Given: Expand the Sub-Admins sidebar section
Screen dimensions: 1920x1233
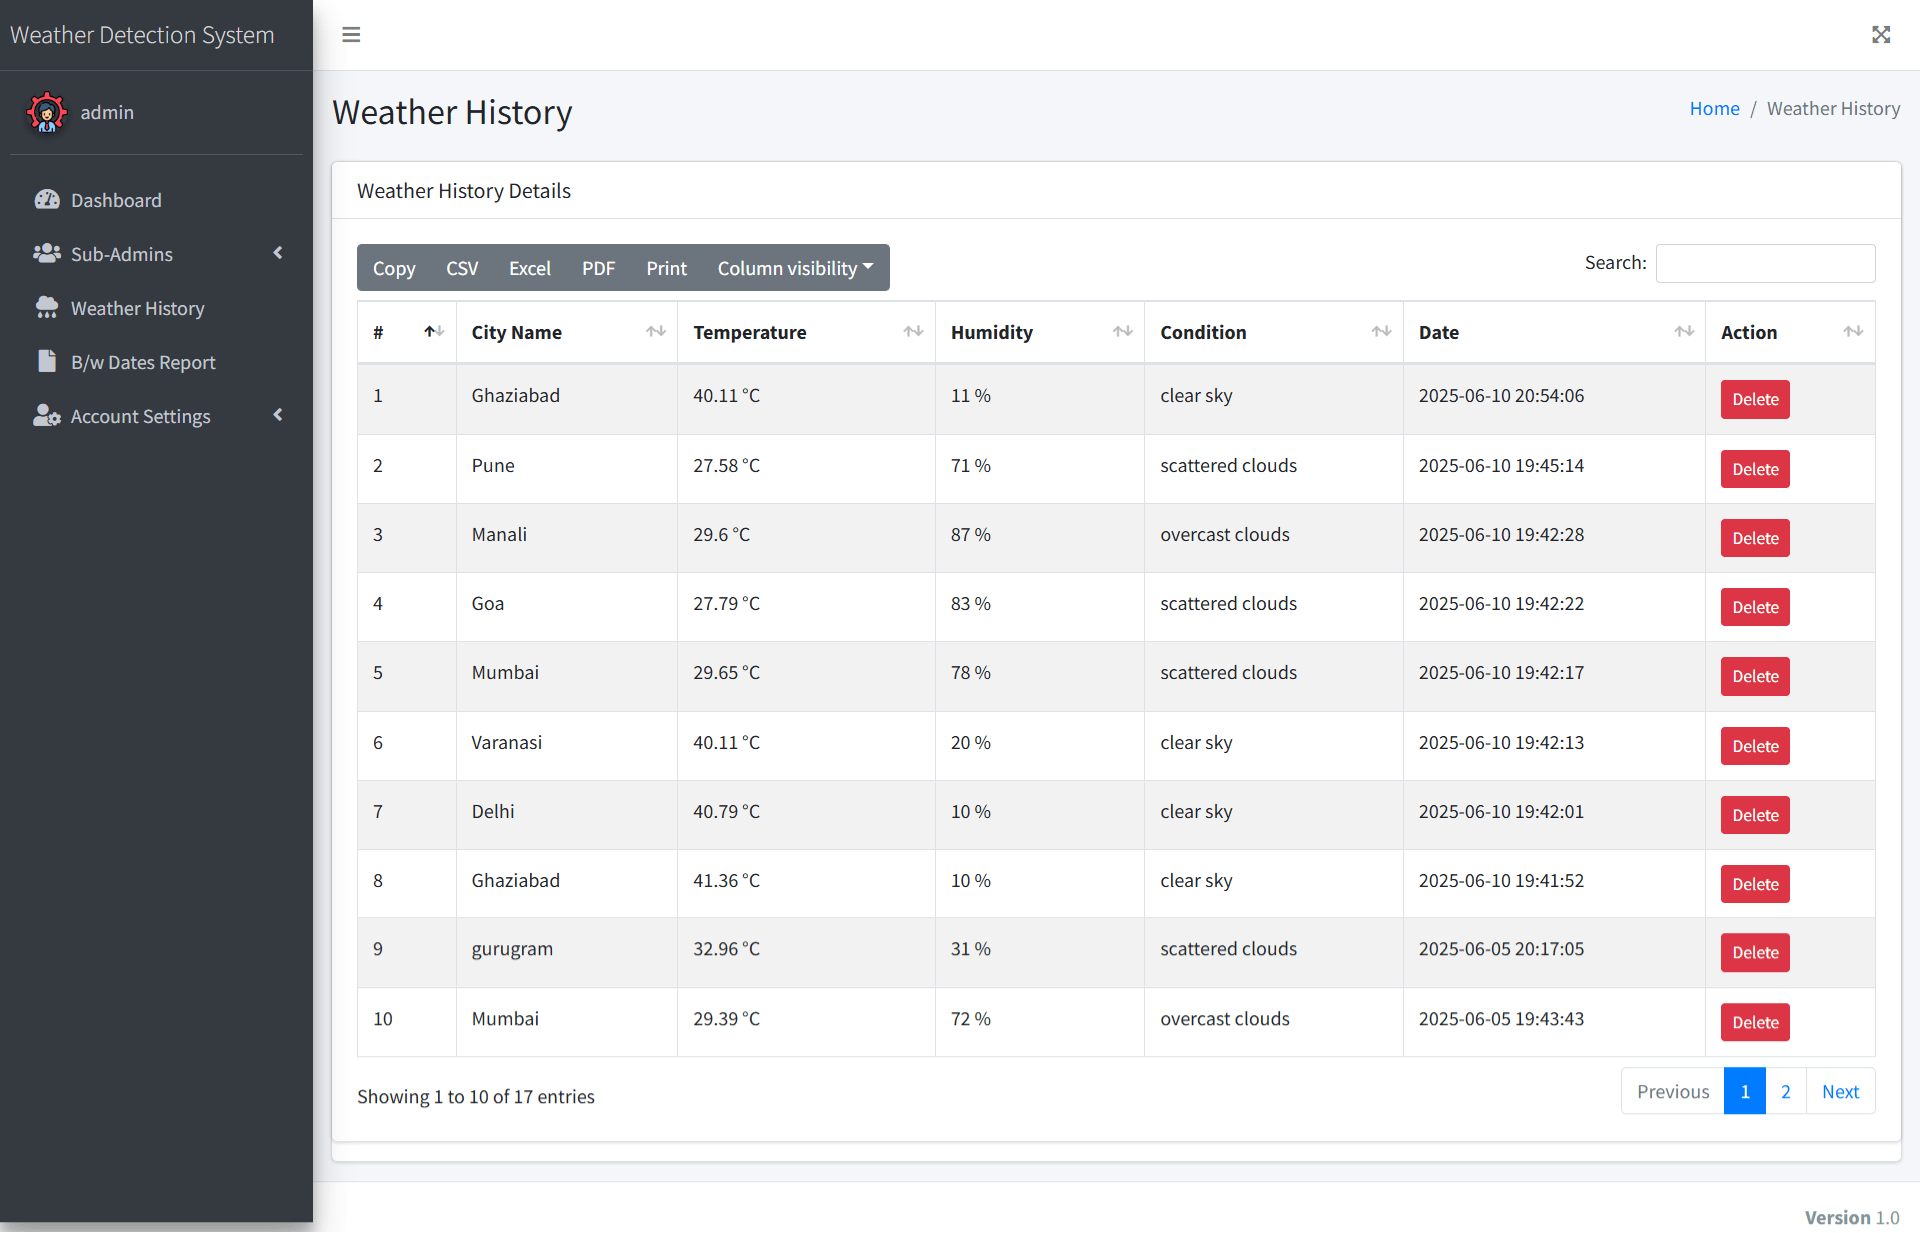Looking at the screenshot, I should pos(277,254).
